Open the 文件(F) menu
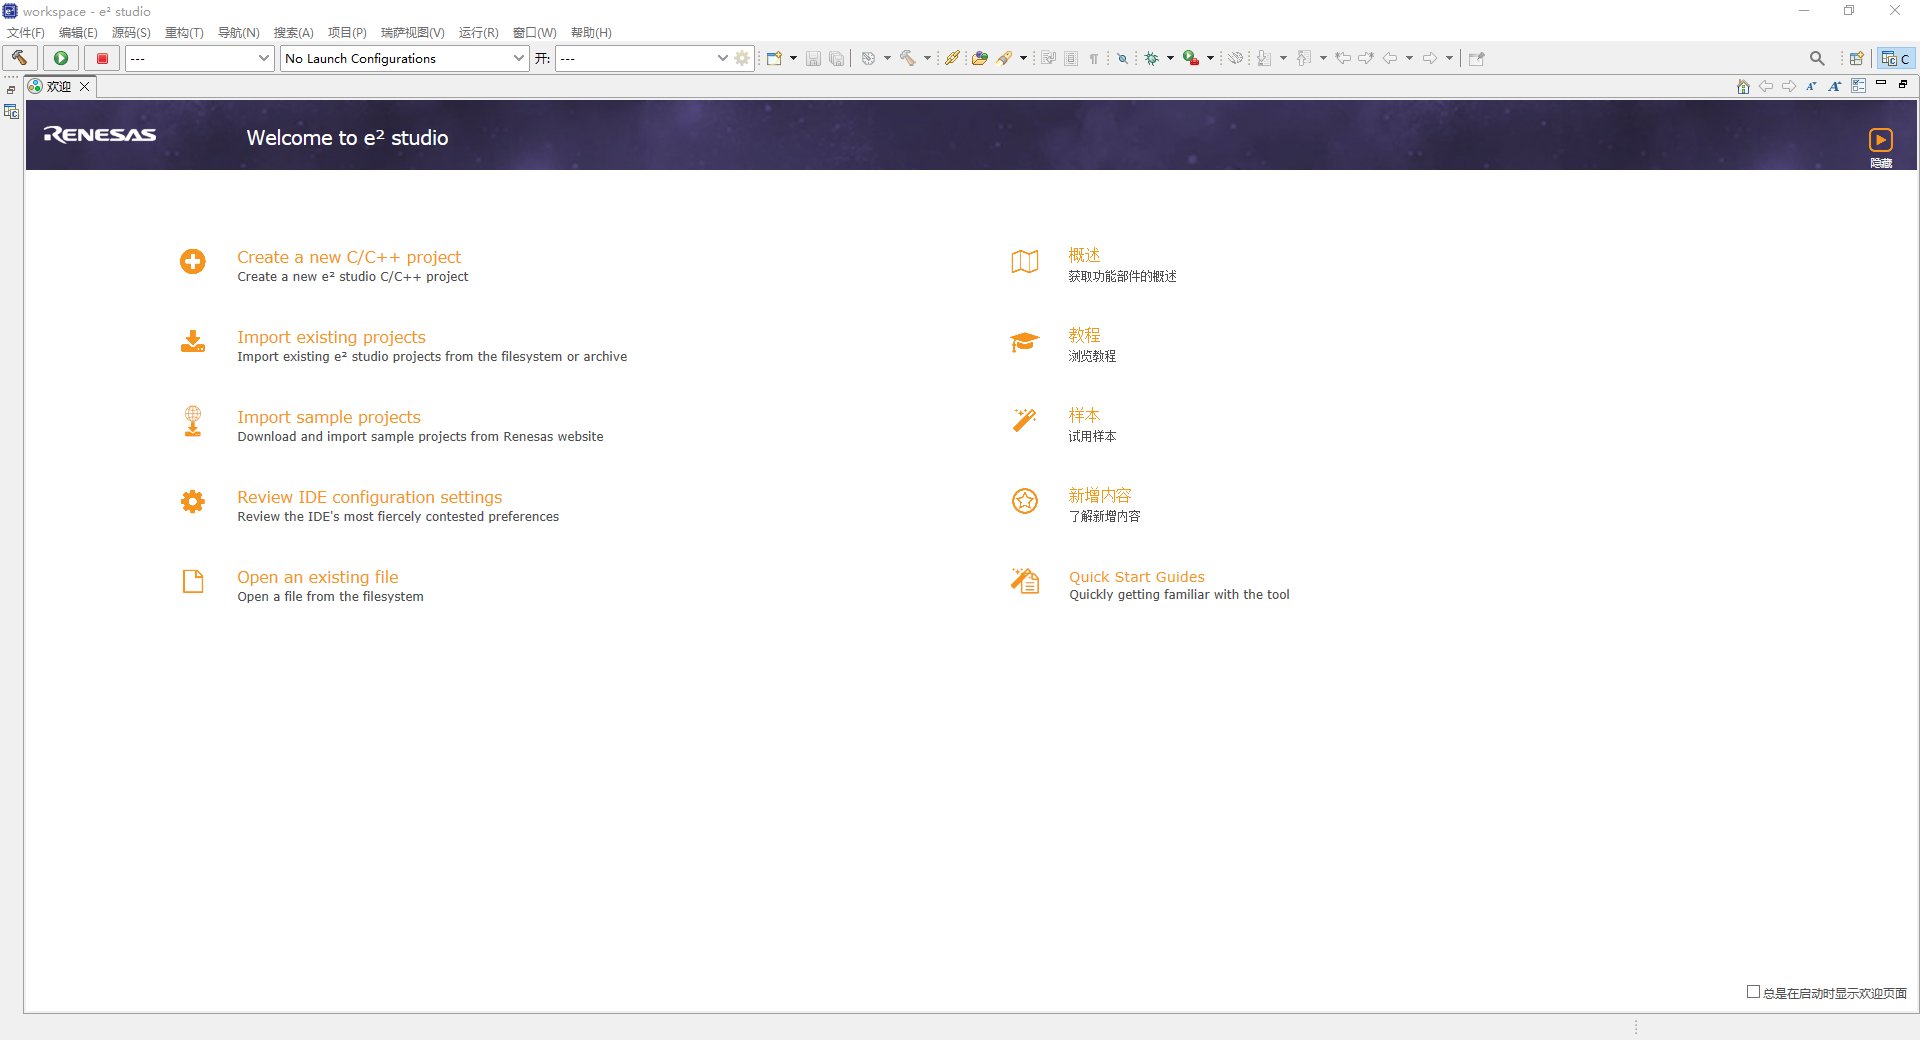 tap(26, 33)
